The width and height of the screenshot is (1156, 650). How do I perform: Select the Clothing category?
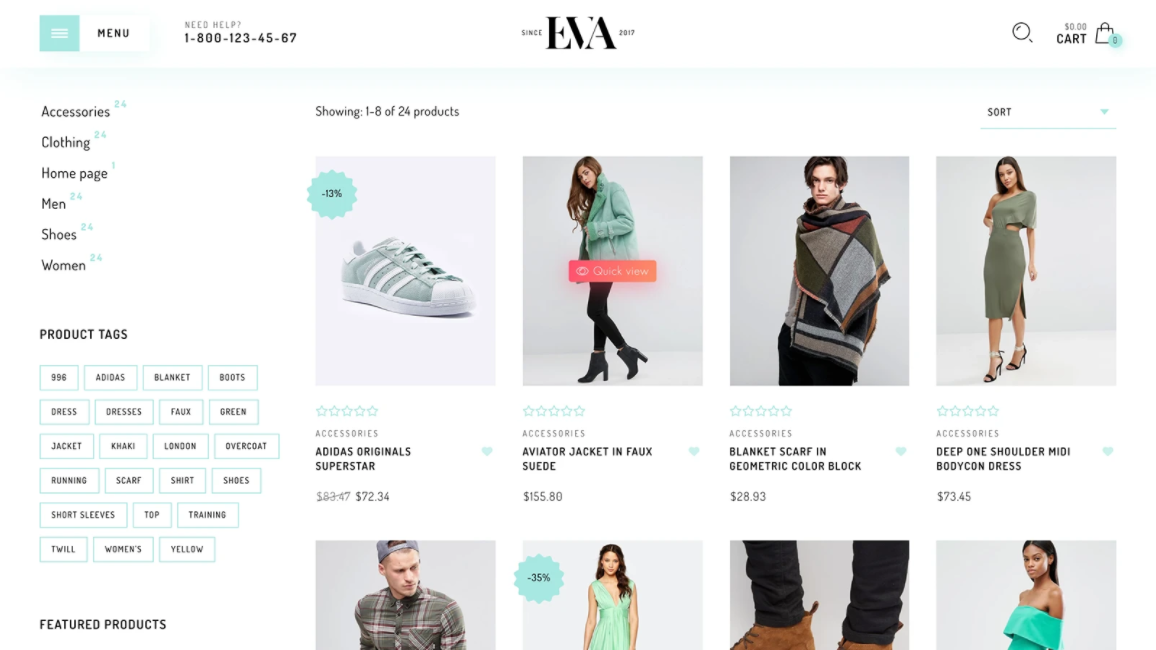pos(66,142)
